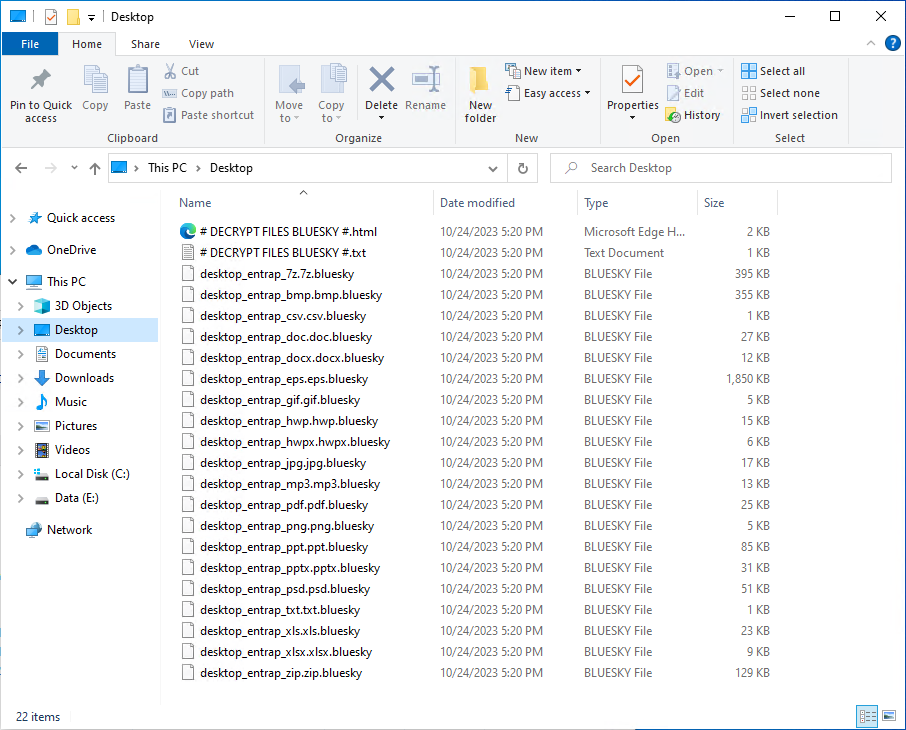
Task: Sort by the Name column header
Action: point(303,202)
